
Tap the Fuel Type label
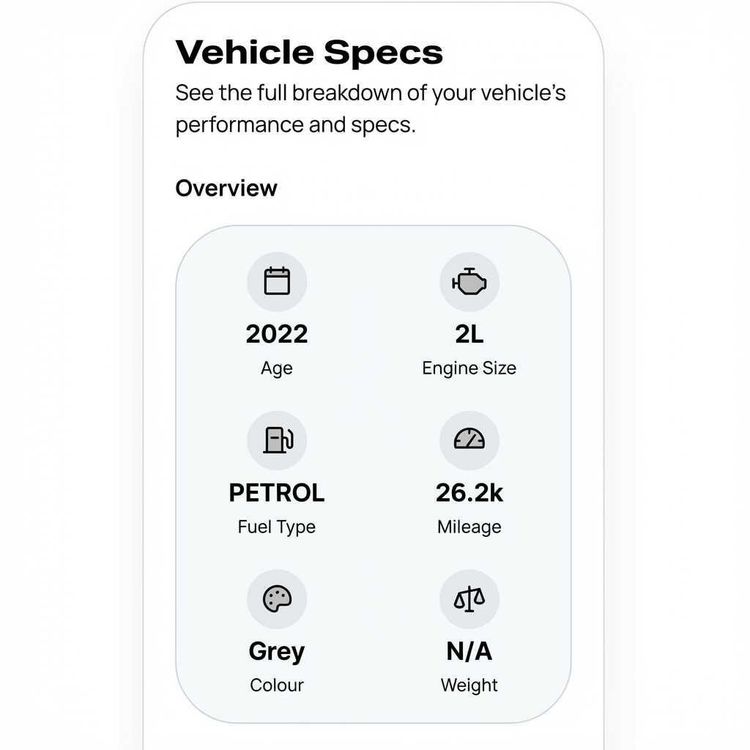click(x=277, y=527)
